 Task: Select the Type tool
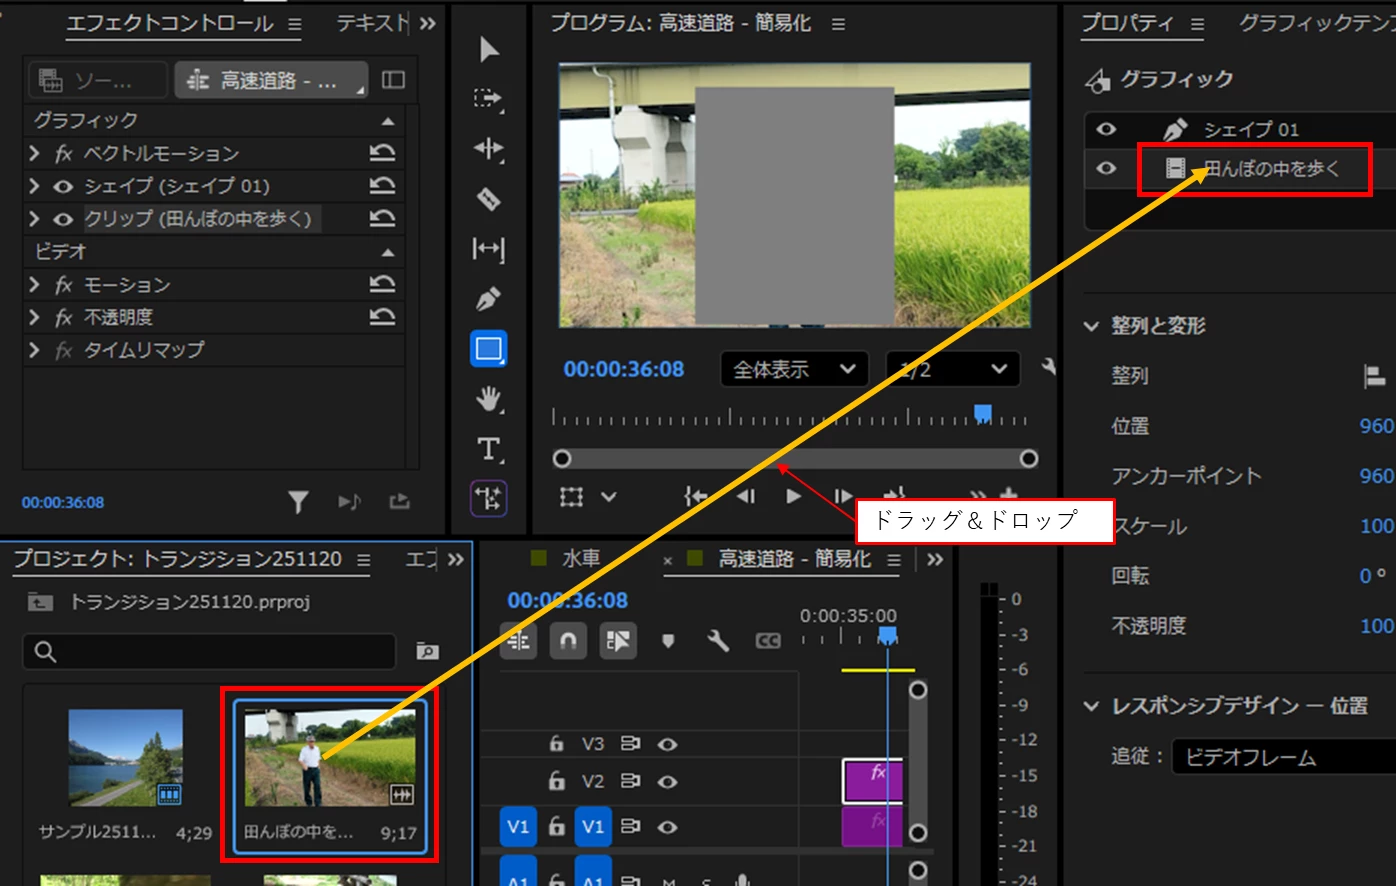click(x=489, y=449)
